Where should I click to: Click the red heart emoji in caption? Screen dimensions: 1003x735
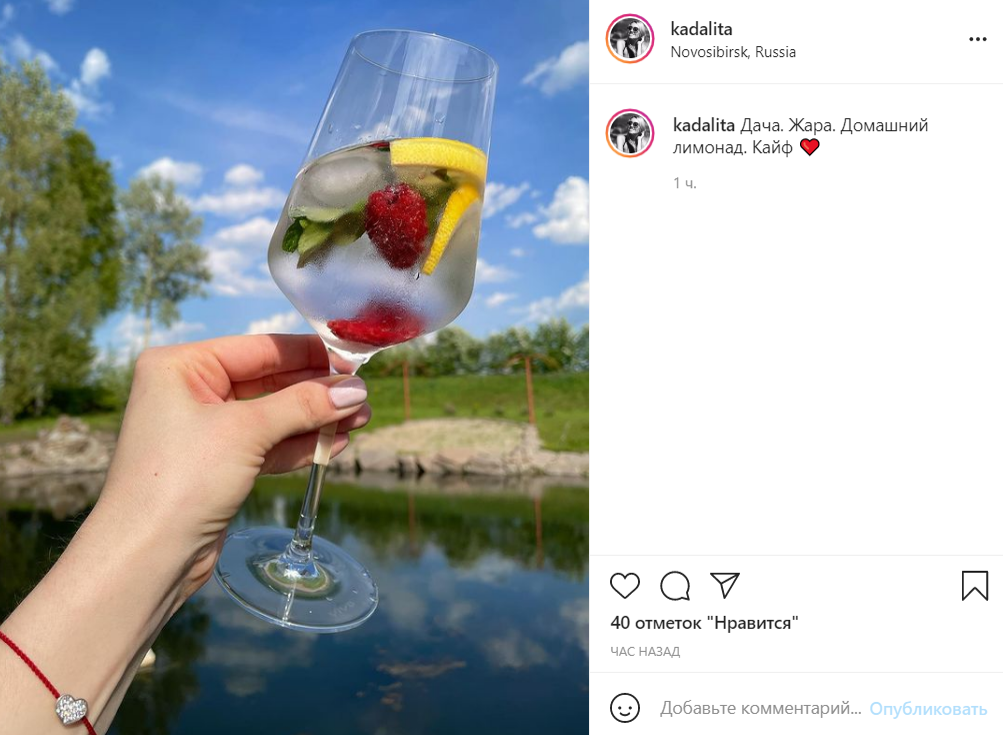[x=809, y=147]
